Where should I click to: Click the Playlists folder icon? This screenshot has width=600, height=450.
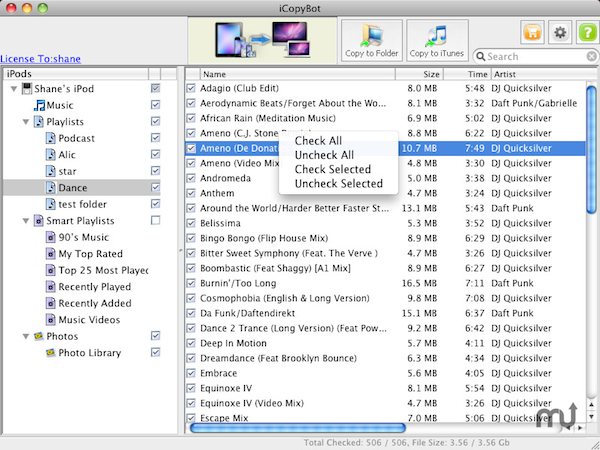pyautogui.click(x=39, y=122)
